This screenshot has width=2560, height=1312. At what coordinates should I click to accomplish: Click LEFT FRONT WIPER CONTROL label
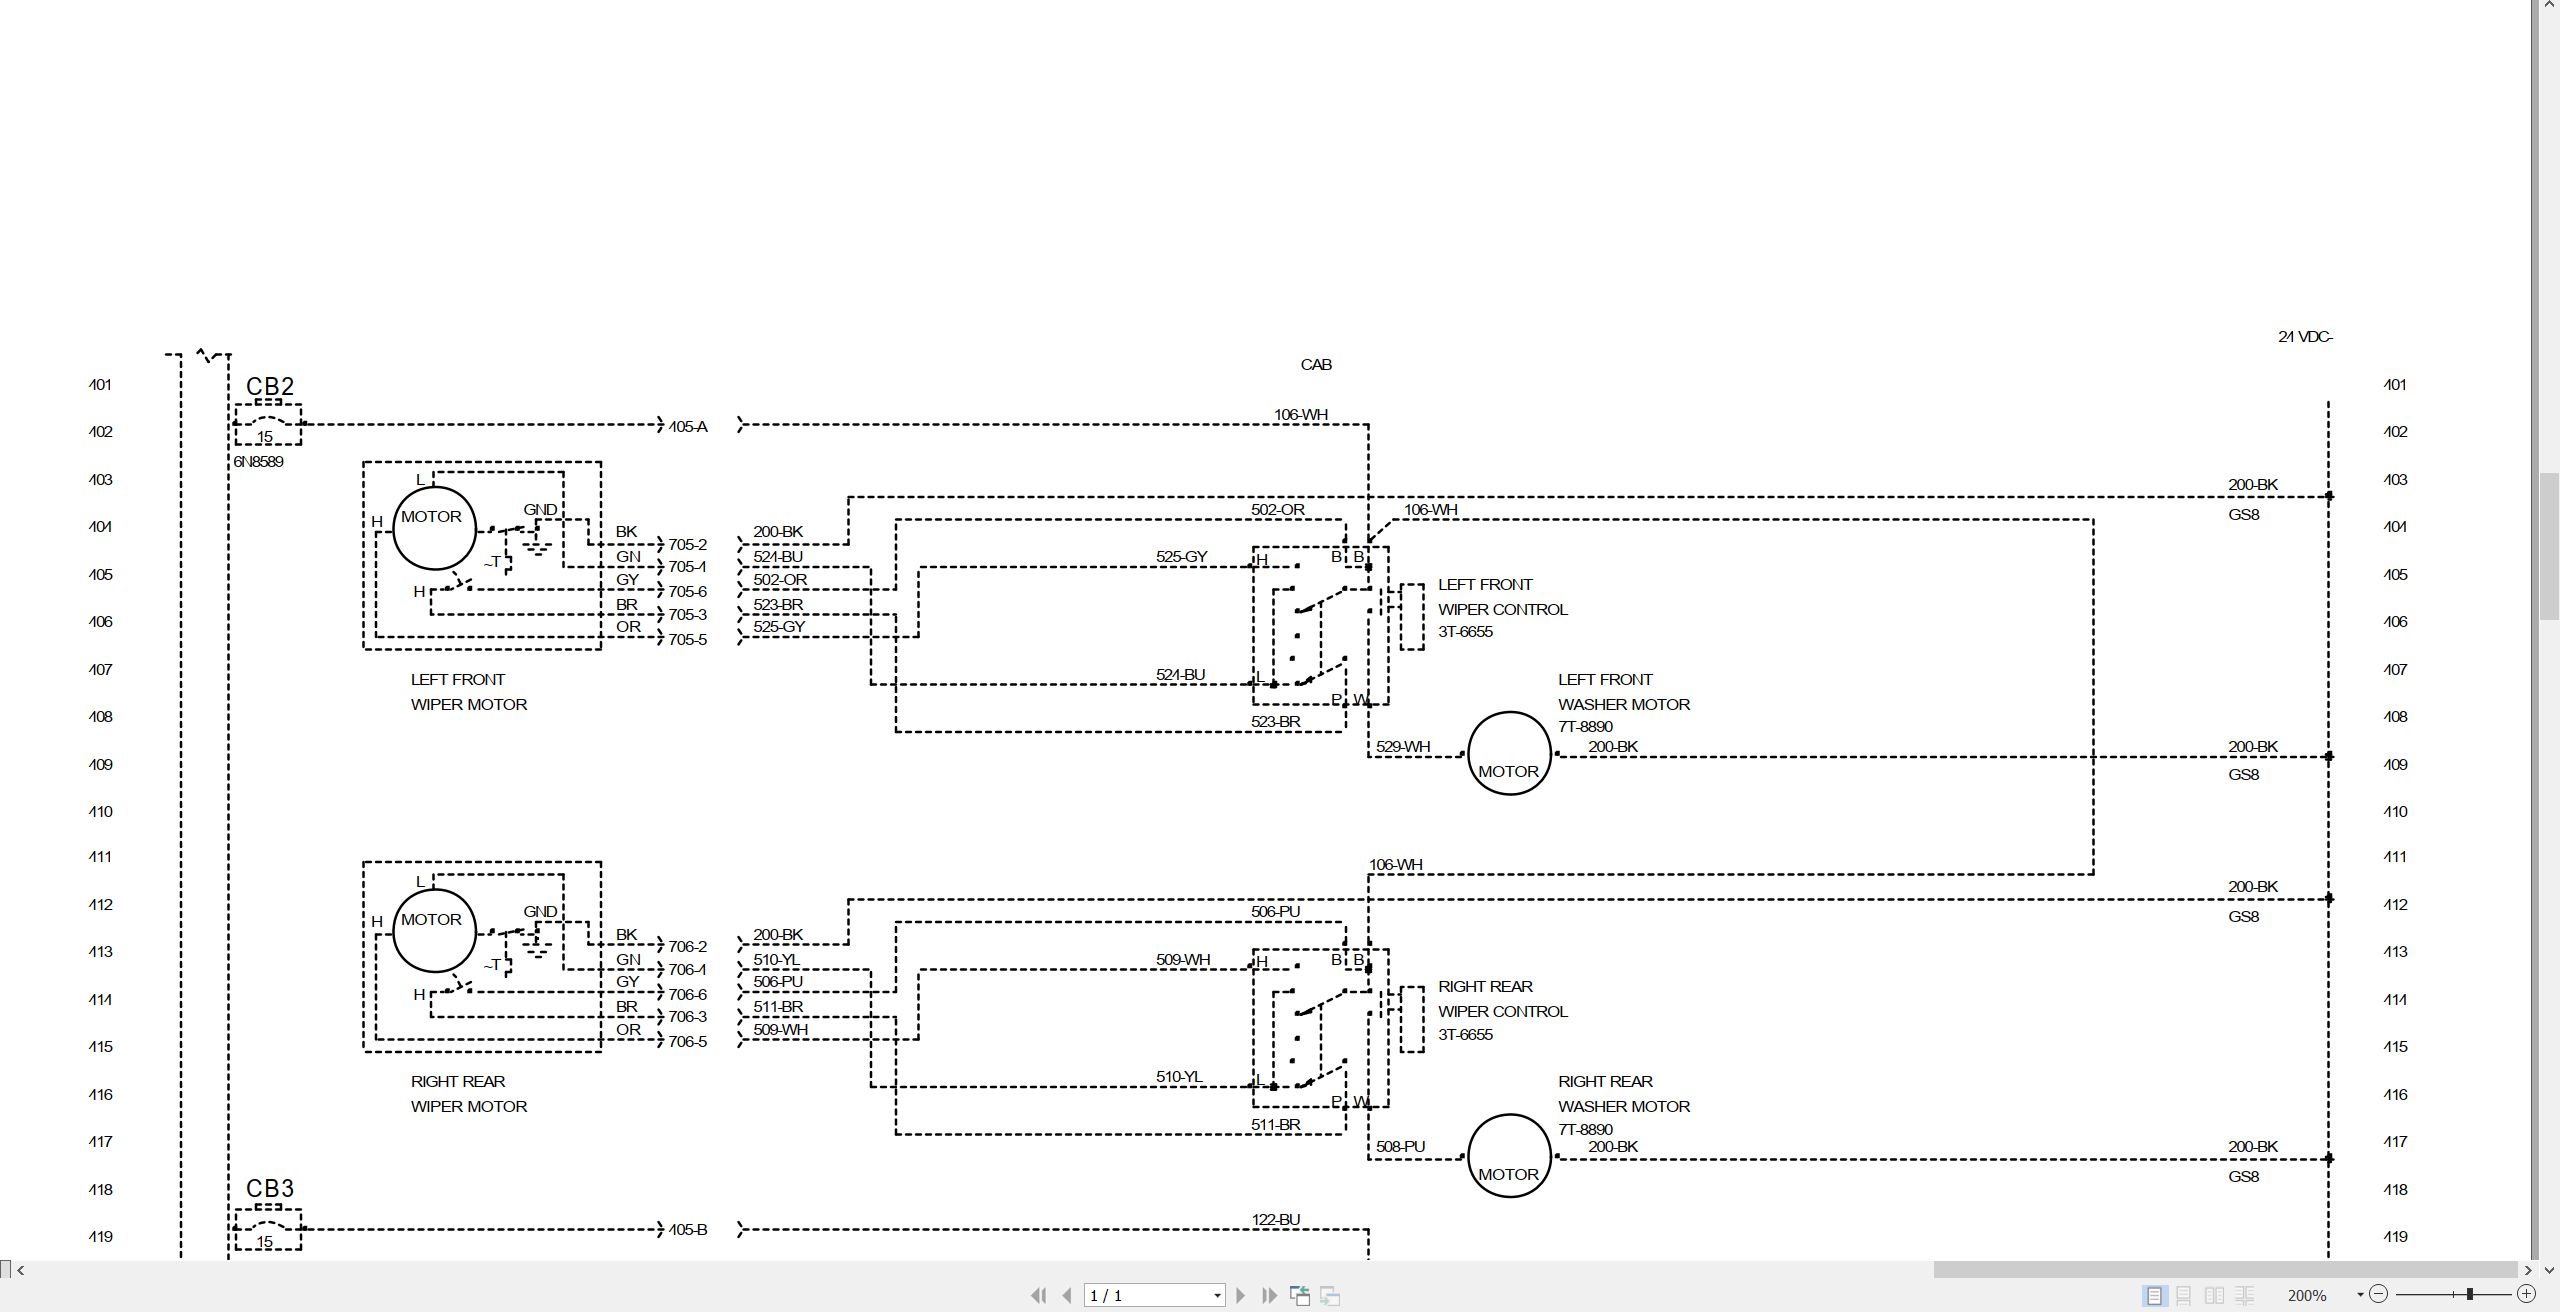(x=1503, y=597)
